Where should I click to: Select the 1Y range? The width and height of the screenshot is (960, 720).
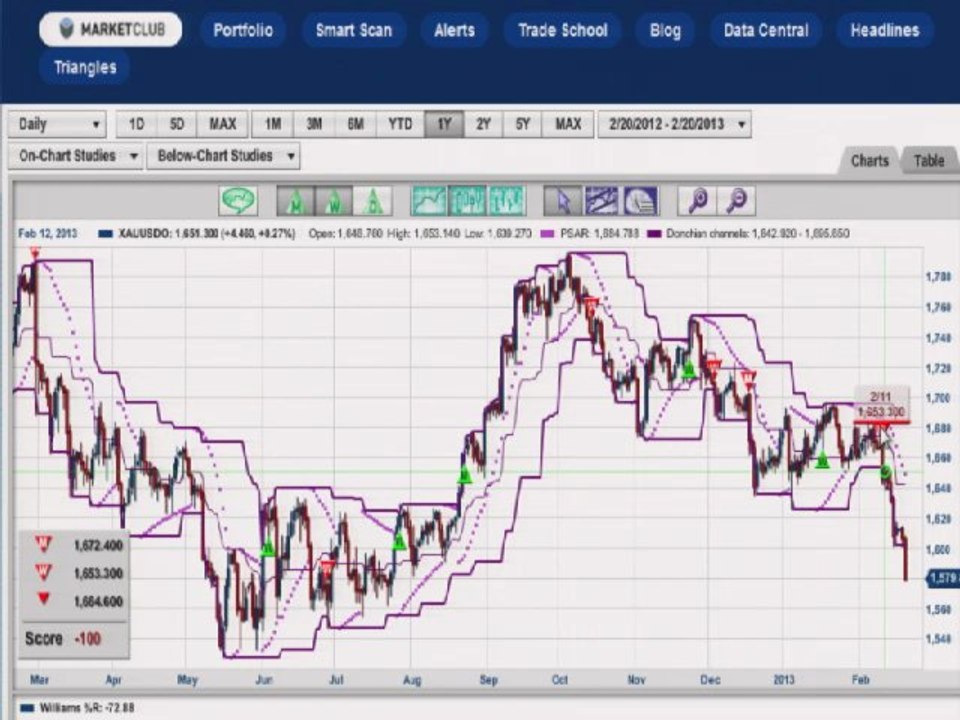(444, 124)
